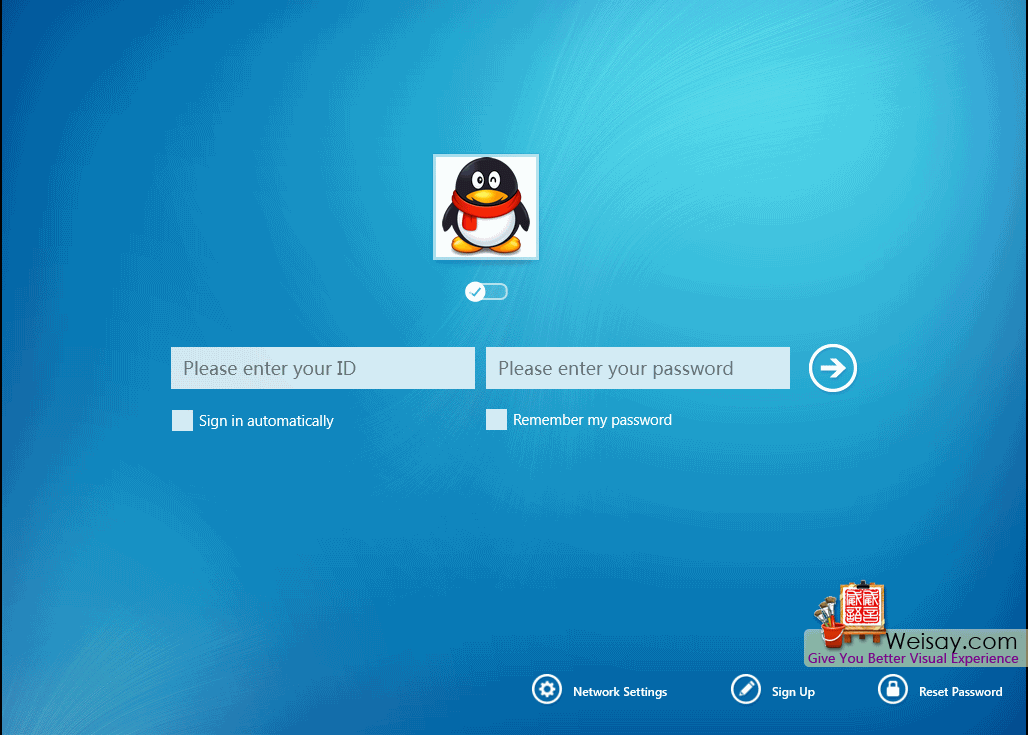Viewport: 1028px width, 735px height.
Task: Enable Sign in automatically
Action: (182, 420)
